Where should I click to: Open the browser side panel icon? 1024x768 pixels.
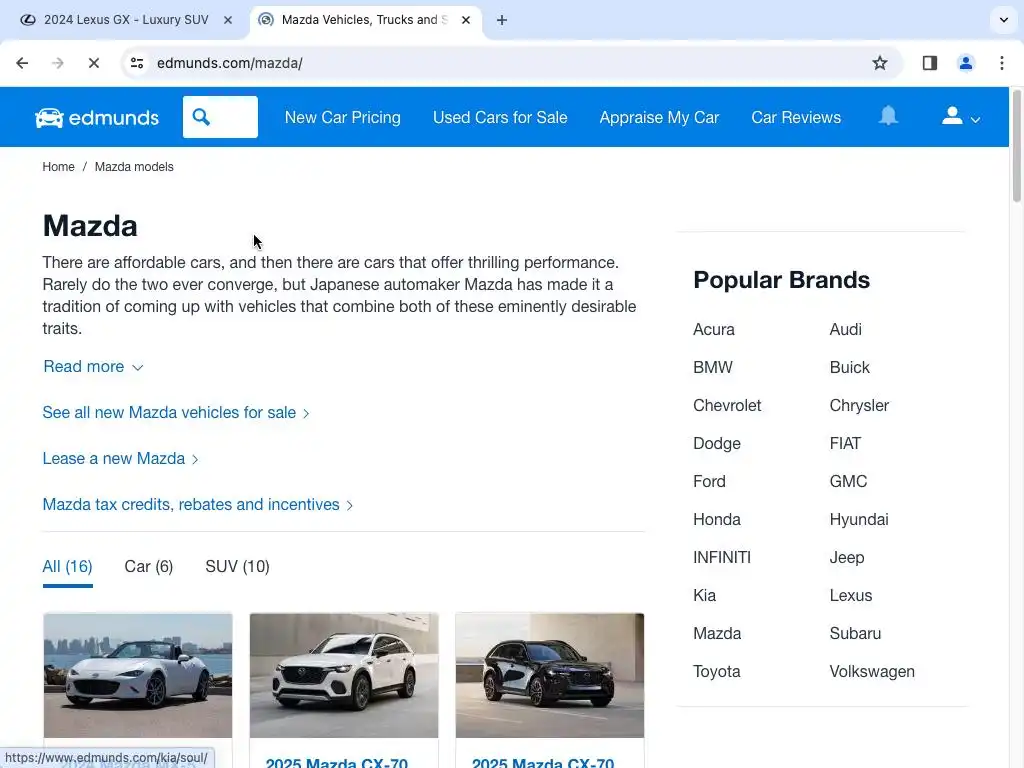[929, 63]
